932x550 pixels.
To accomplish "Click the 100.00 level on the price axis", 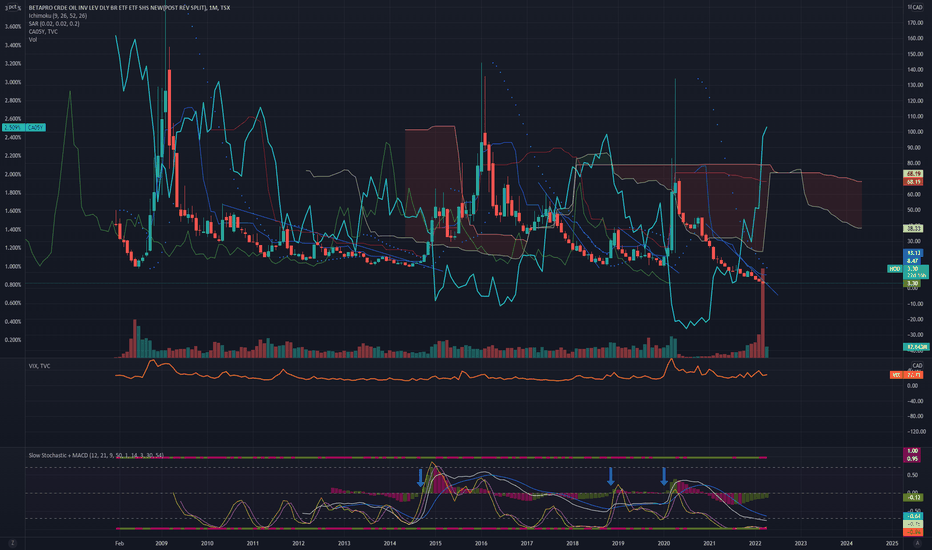I will [915, 132].
